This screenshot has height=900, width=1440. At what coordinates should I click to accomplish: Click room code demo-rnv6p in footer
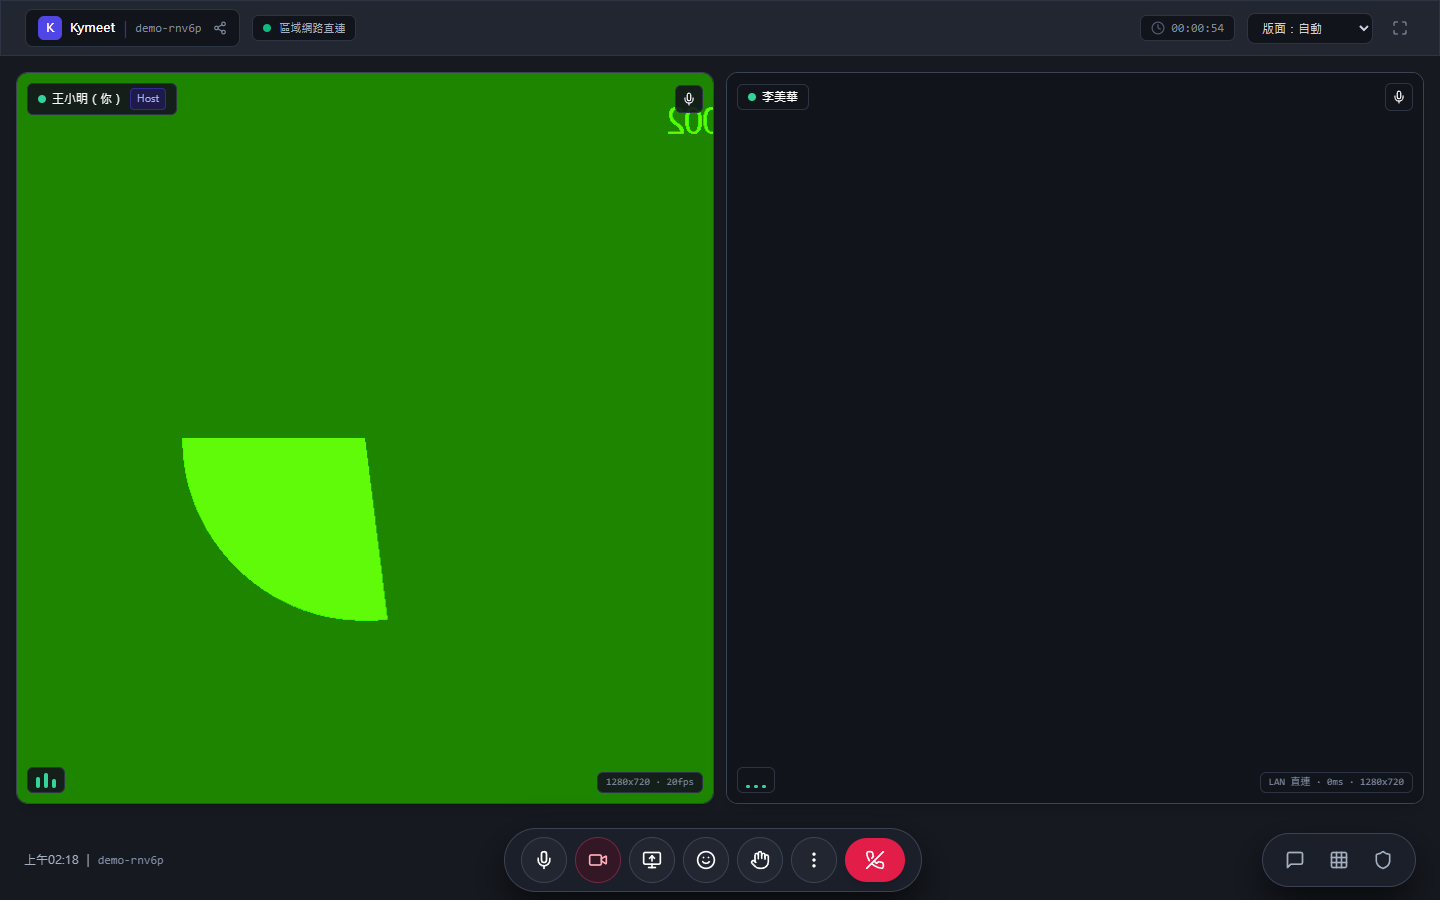click(x=131, y=860)
